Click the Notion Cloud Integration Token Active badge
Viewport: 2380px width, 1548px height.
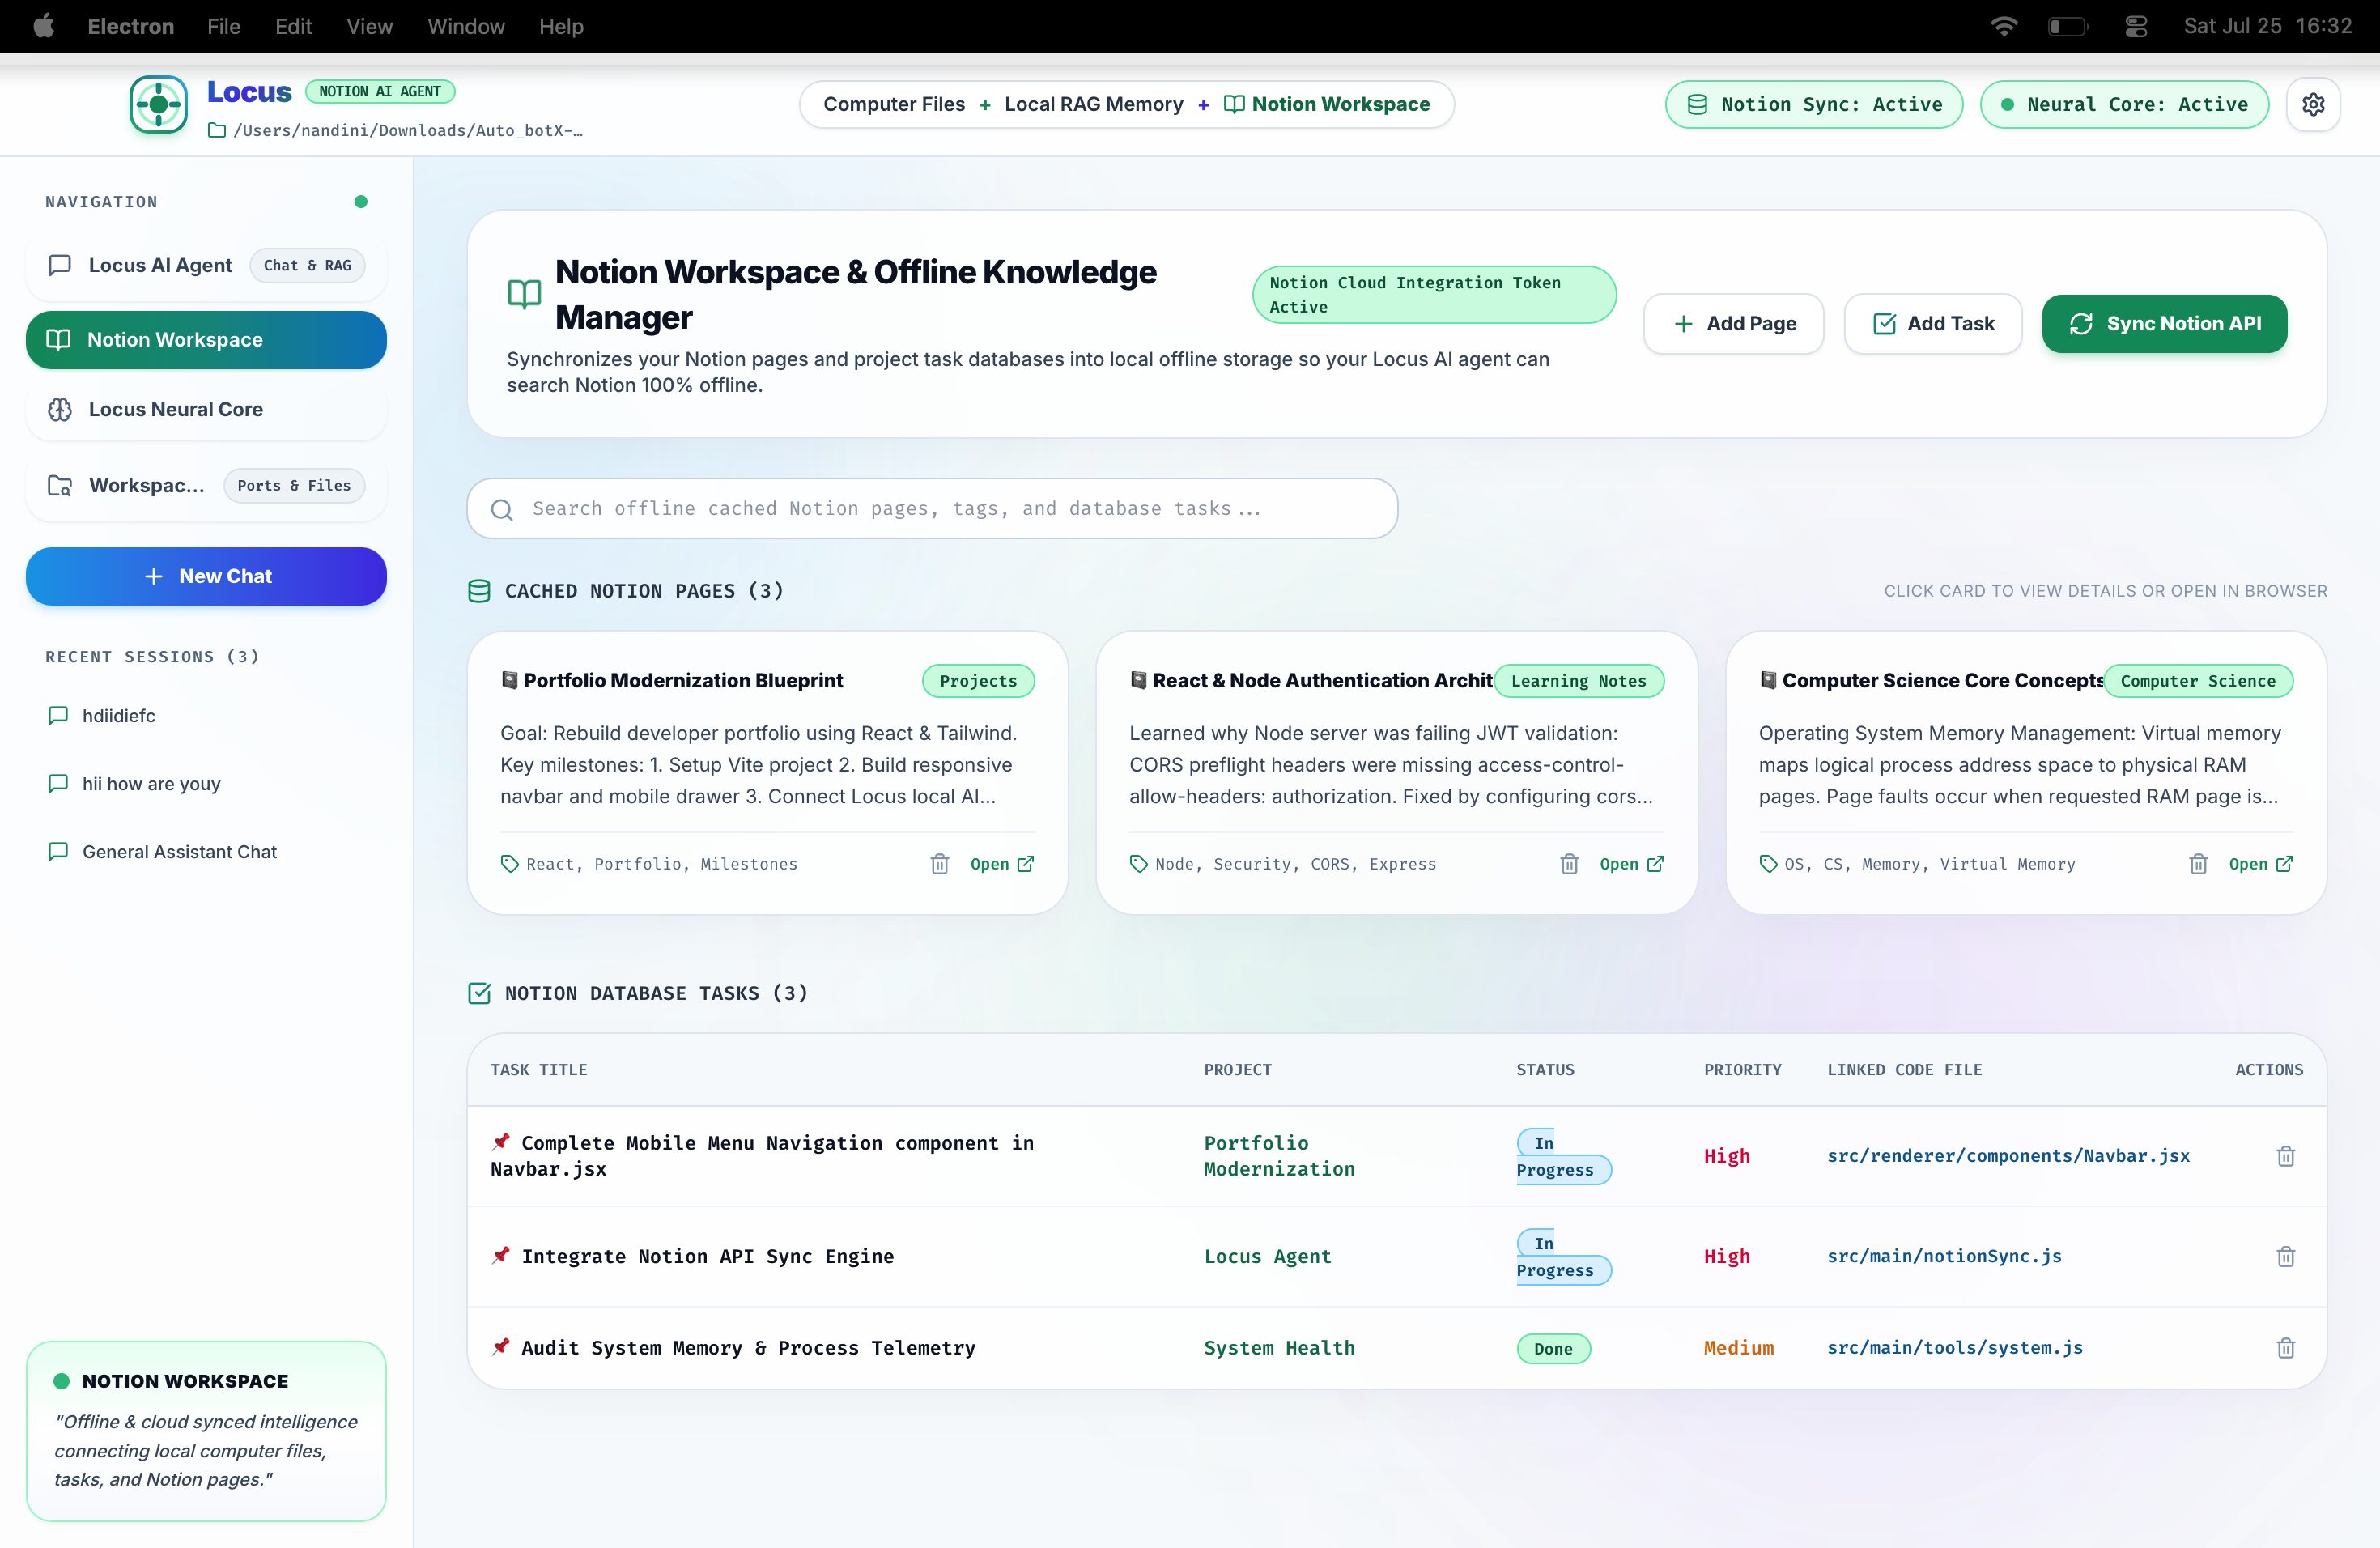[1434, 295]
